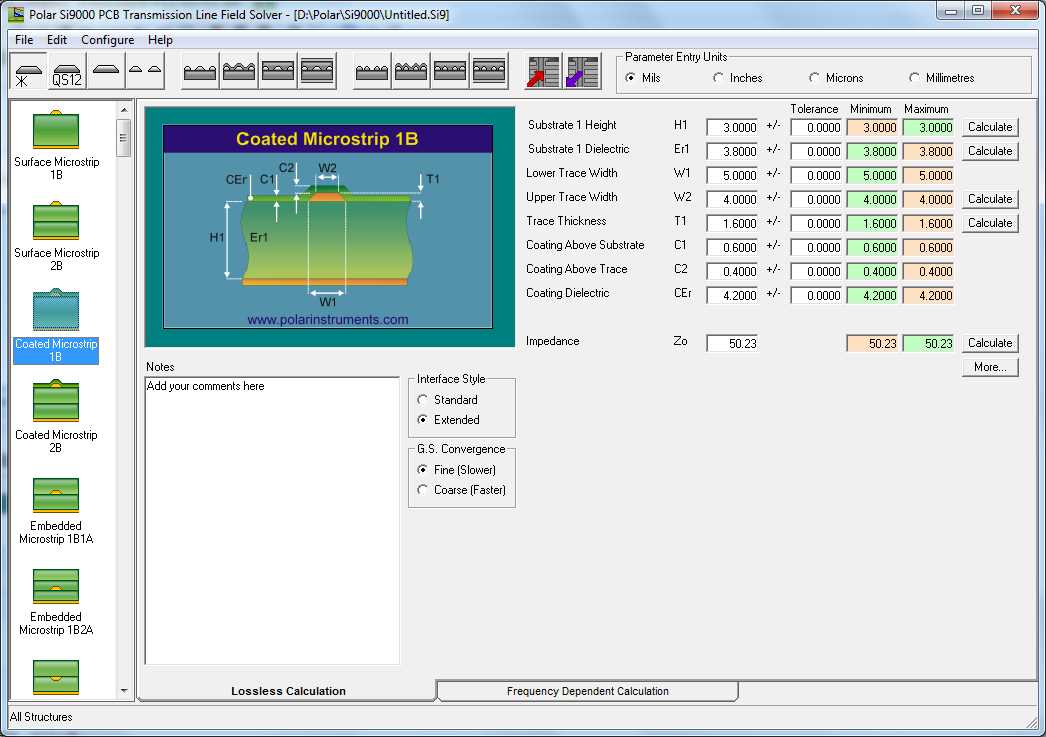Click the red arrow table import icon
Viewport: 1046px width, 737px height.
coord(543,72)
